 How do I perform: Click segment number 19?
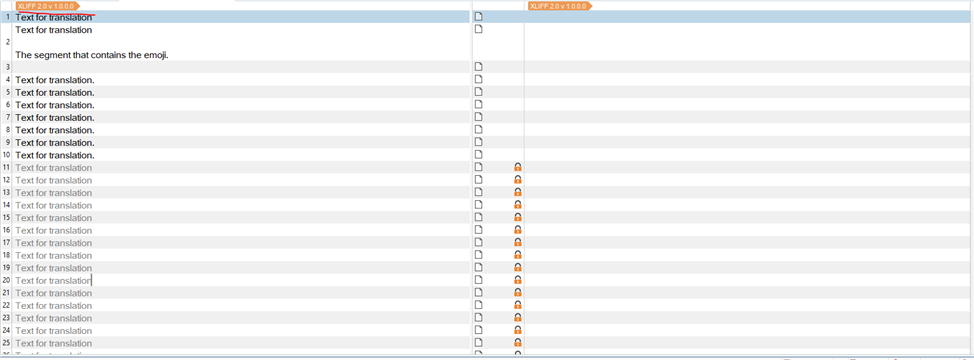pyautogui.click(x=6, y=268)
